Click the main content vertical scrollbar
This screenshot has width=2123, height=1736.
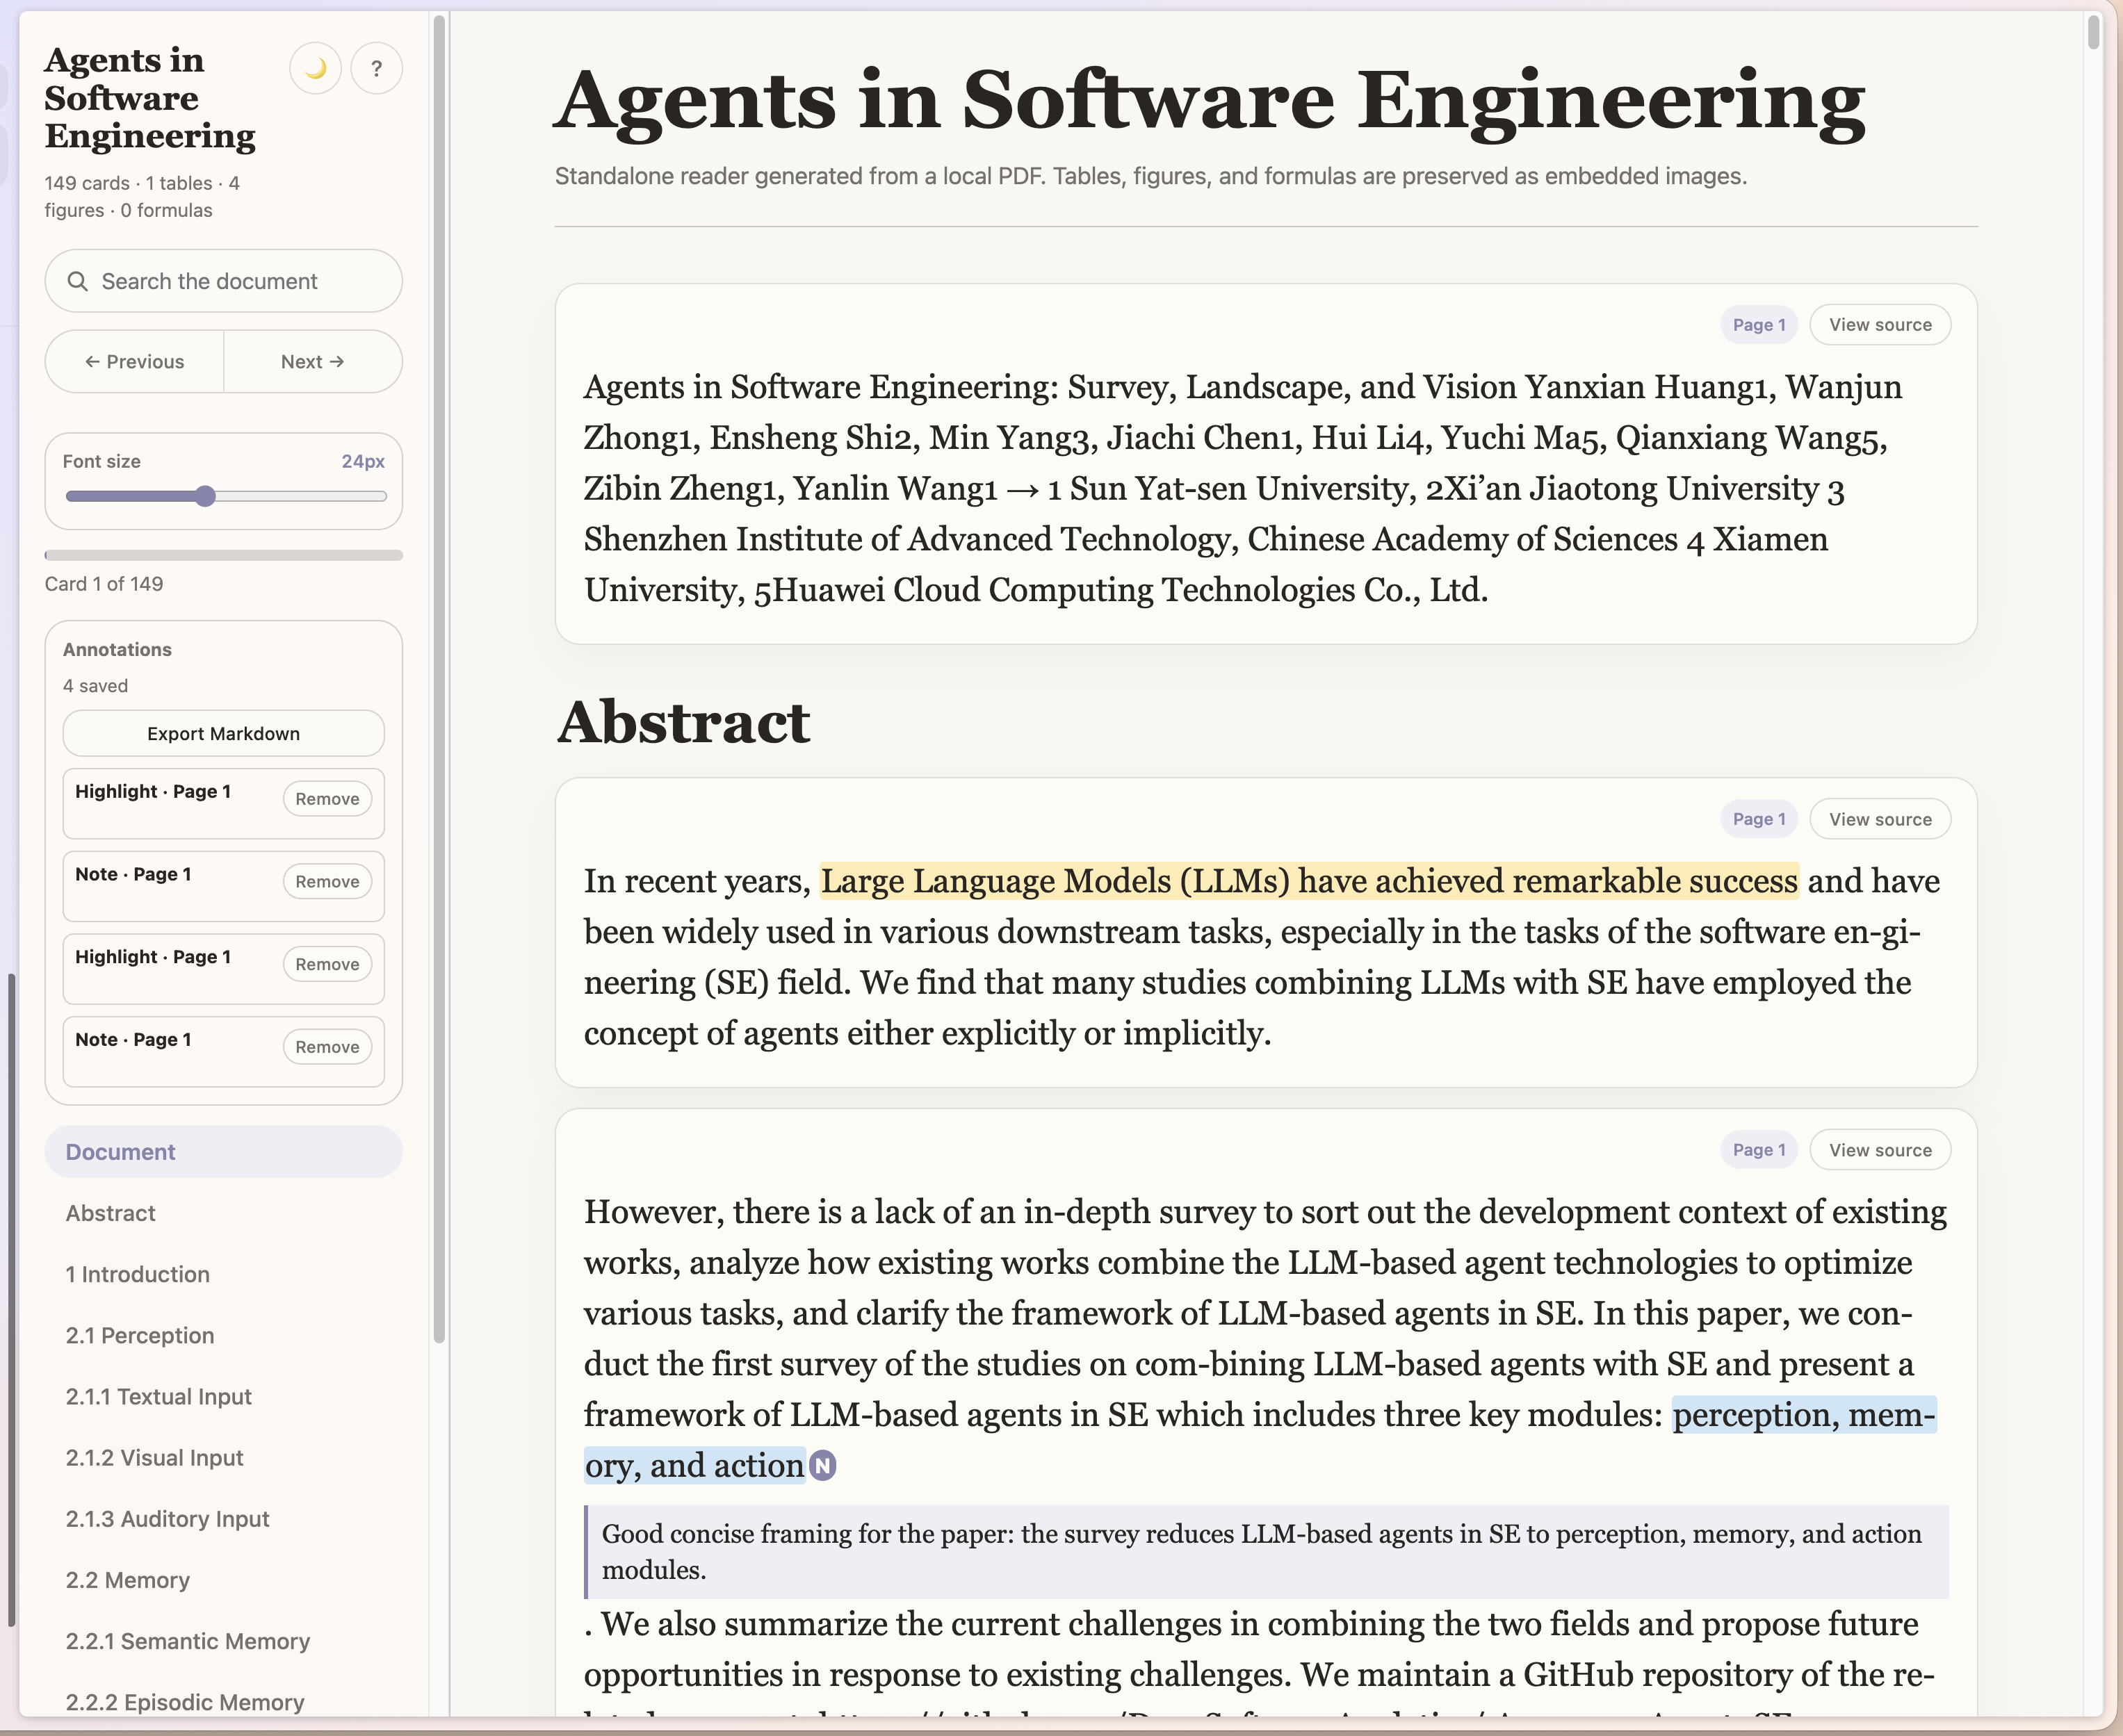point(2093,32)
